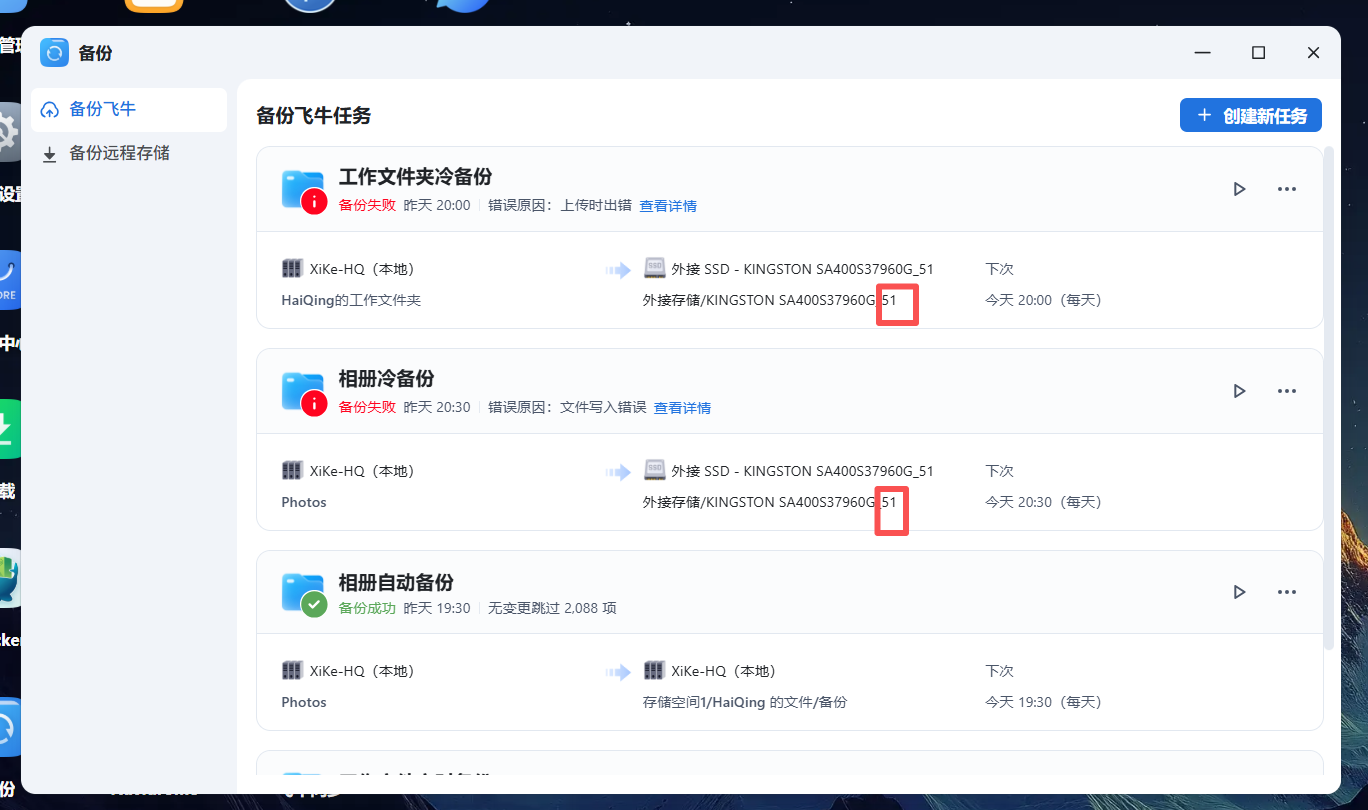1368x810 pixels.
Task: Open more options for 相册冷备份
Action: [1287, 391]
